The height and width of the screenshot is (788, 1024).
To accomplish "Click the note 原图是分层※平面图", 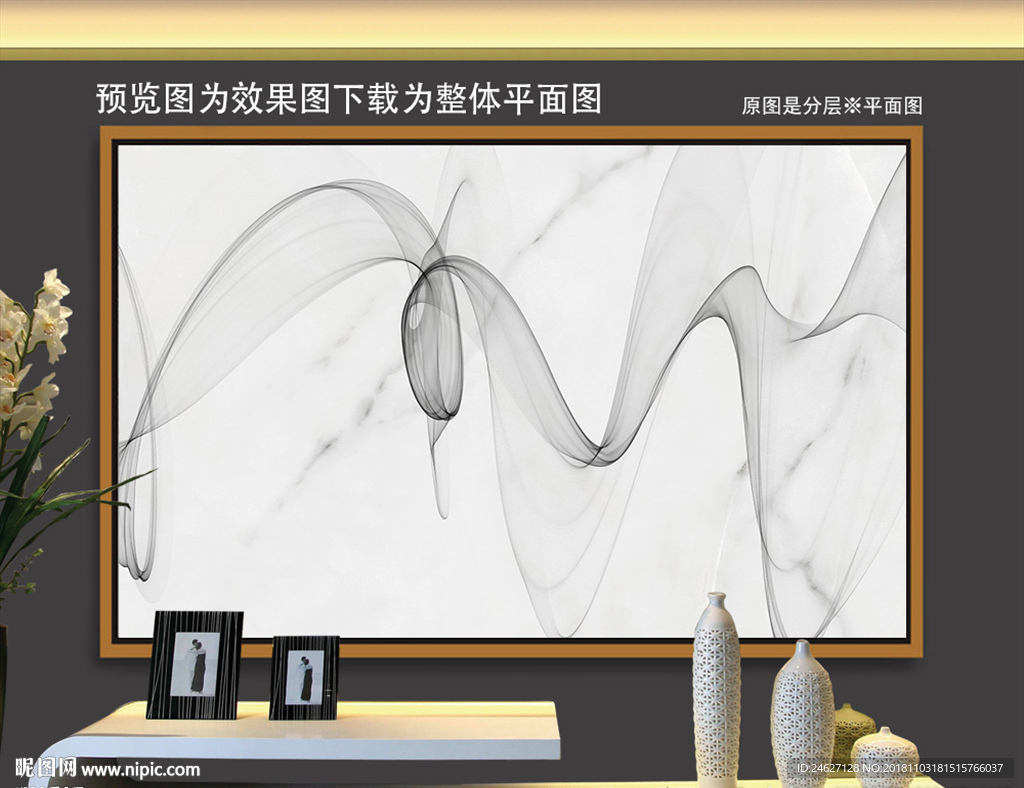I will click(831, 106).
